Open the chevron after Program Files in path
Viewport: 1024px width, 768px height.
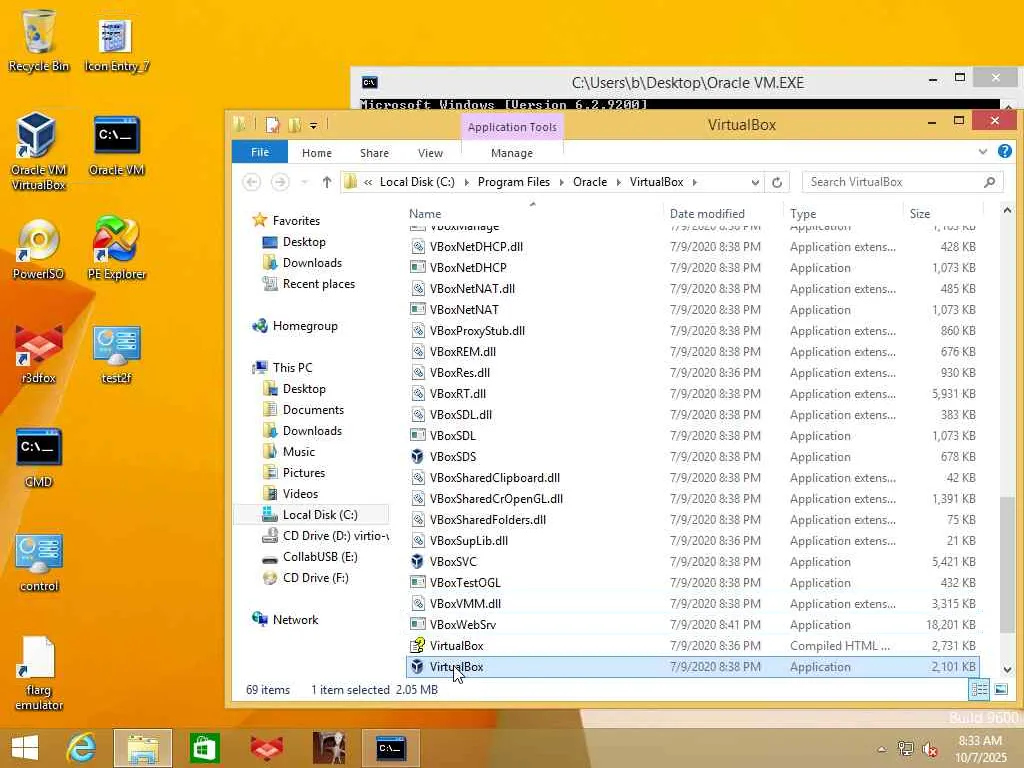pyautogui.click(x=562, y=182)
